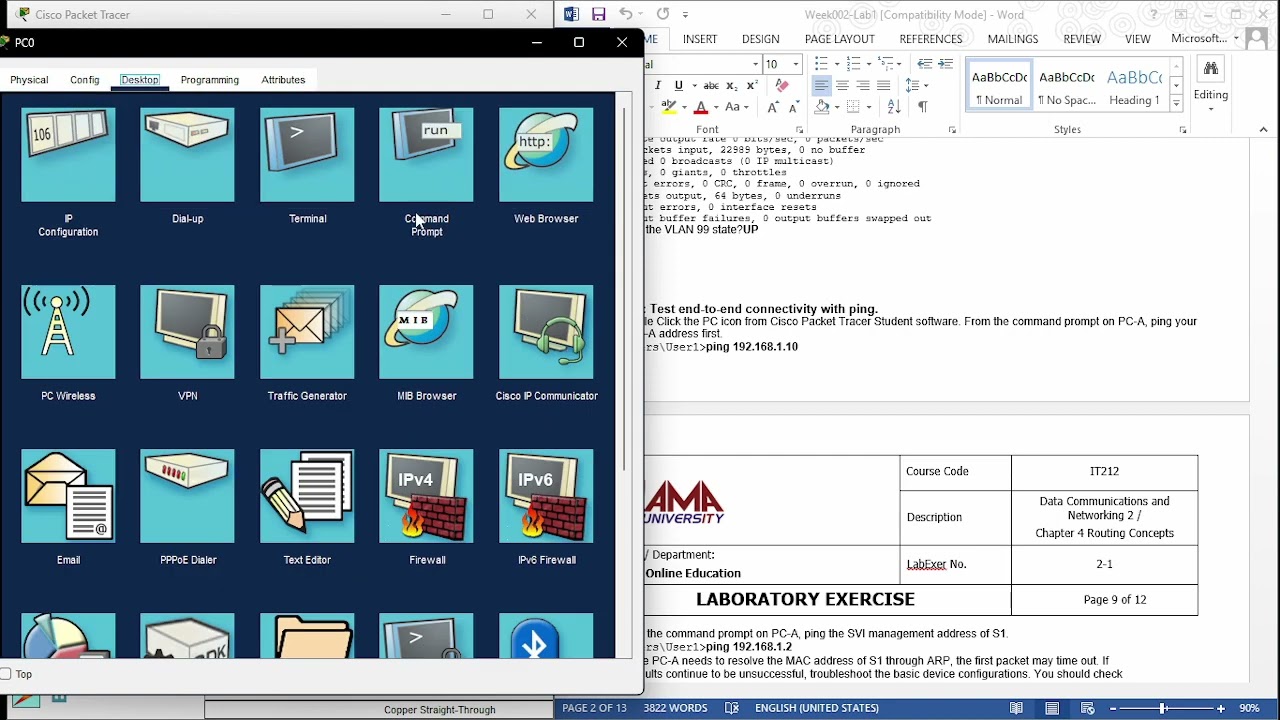
Task: Click the Word Repeat arrow icon
Action: click(662, 14)
